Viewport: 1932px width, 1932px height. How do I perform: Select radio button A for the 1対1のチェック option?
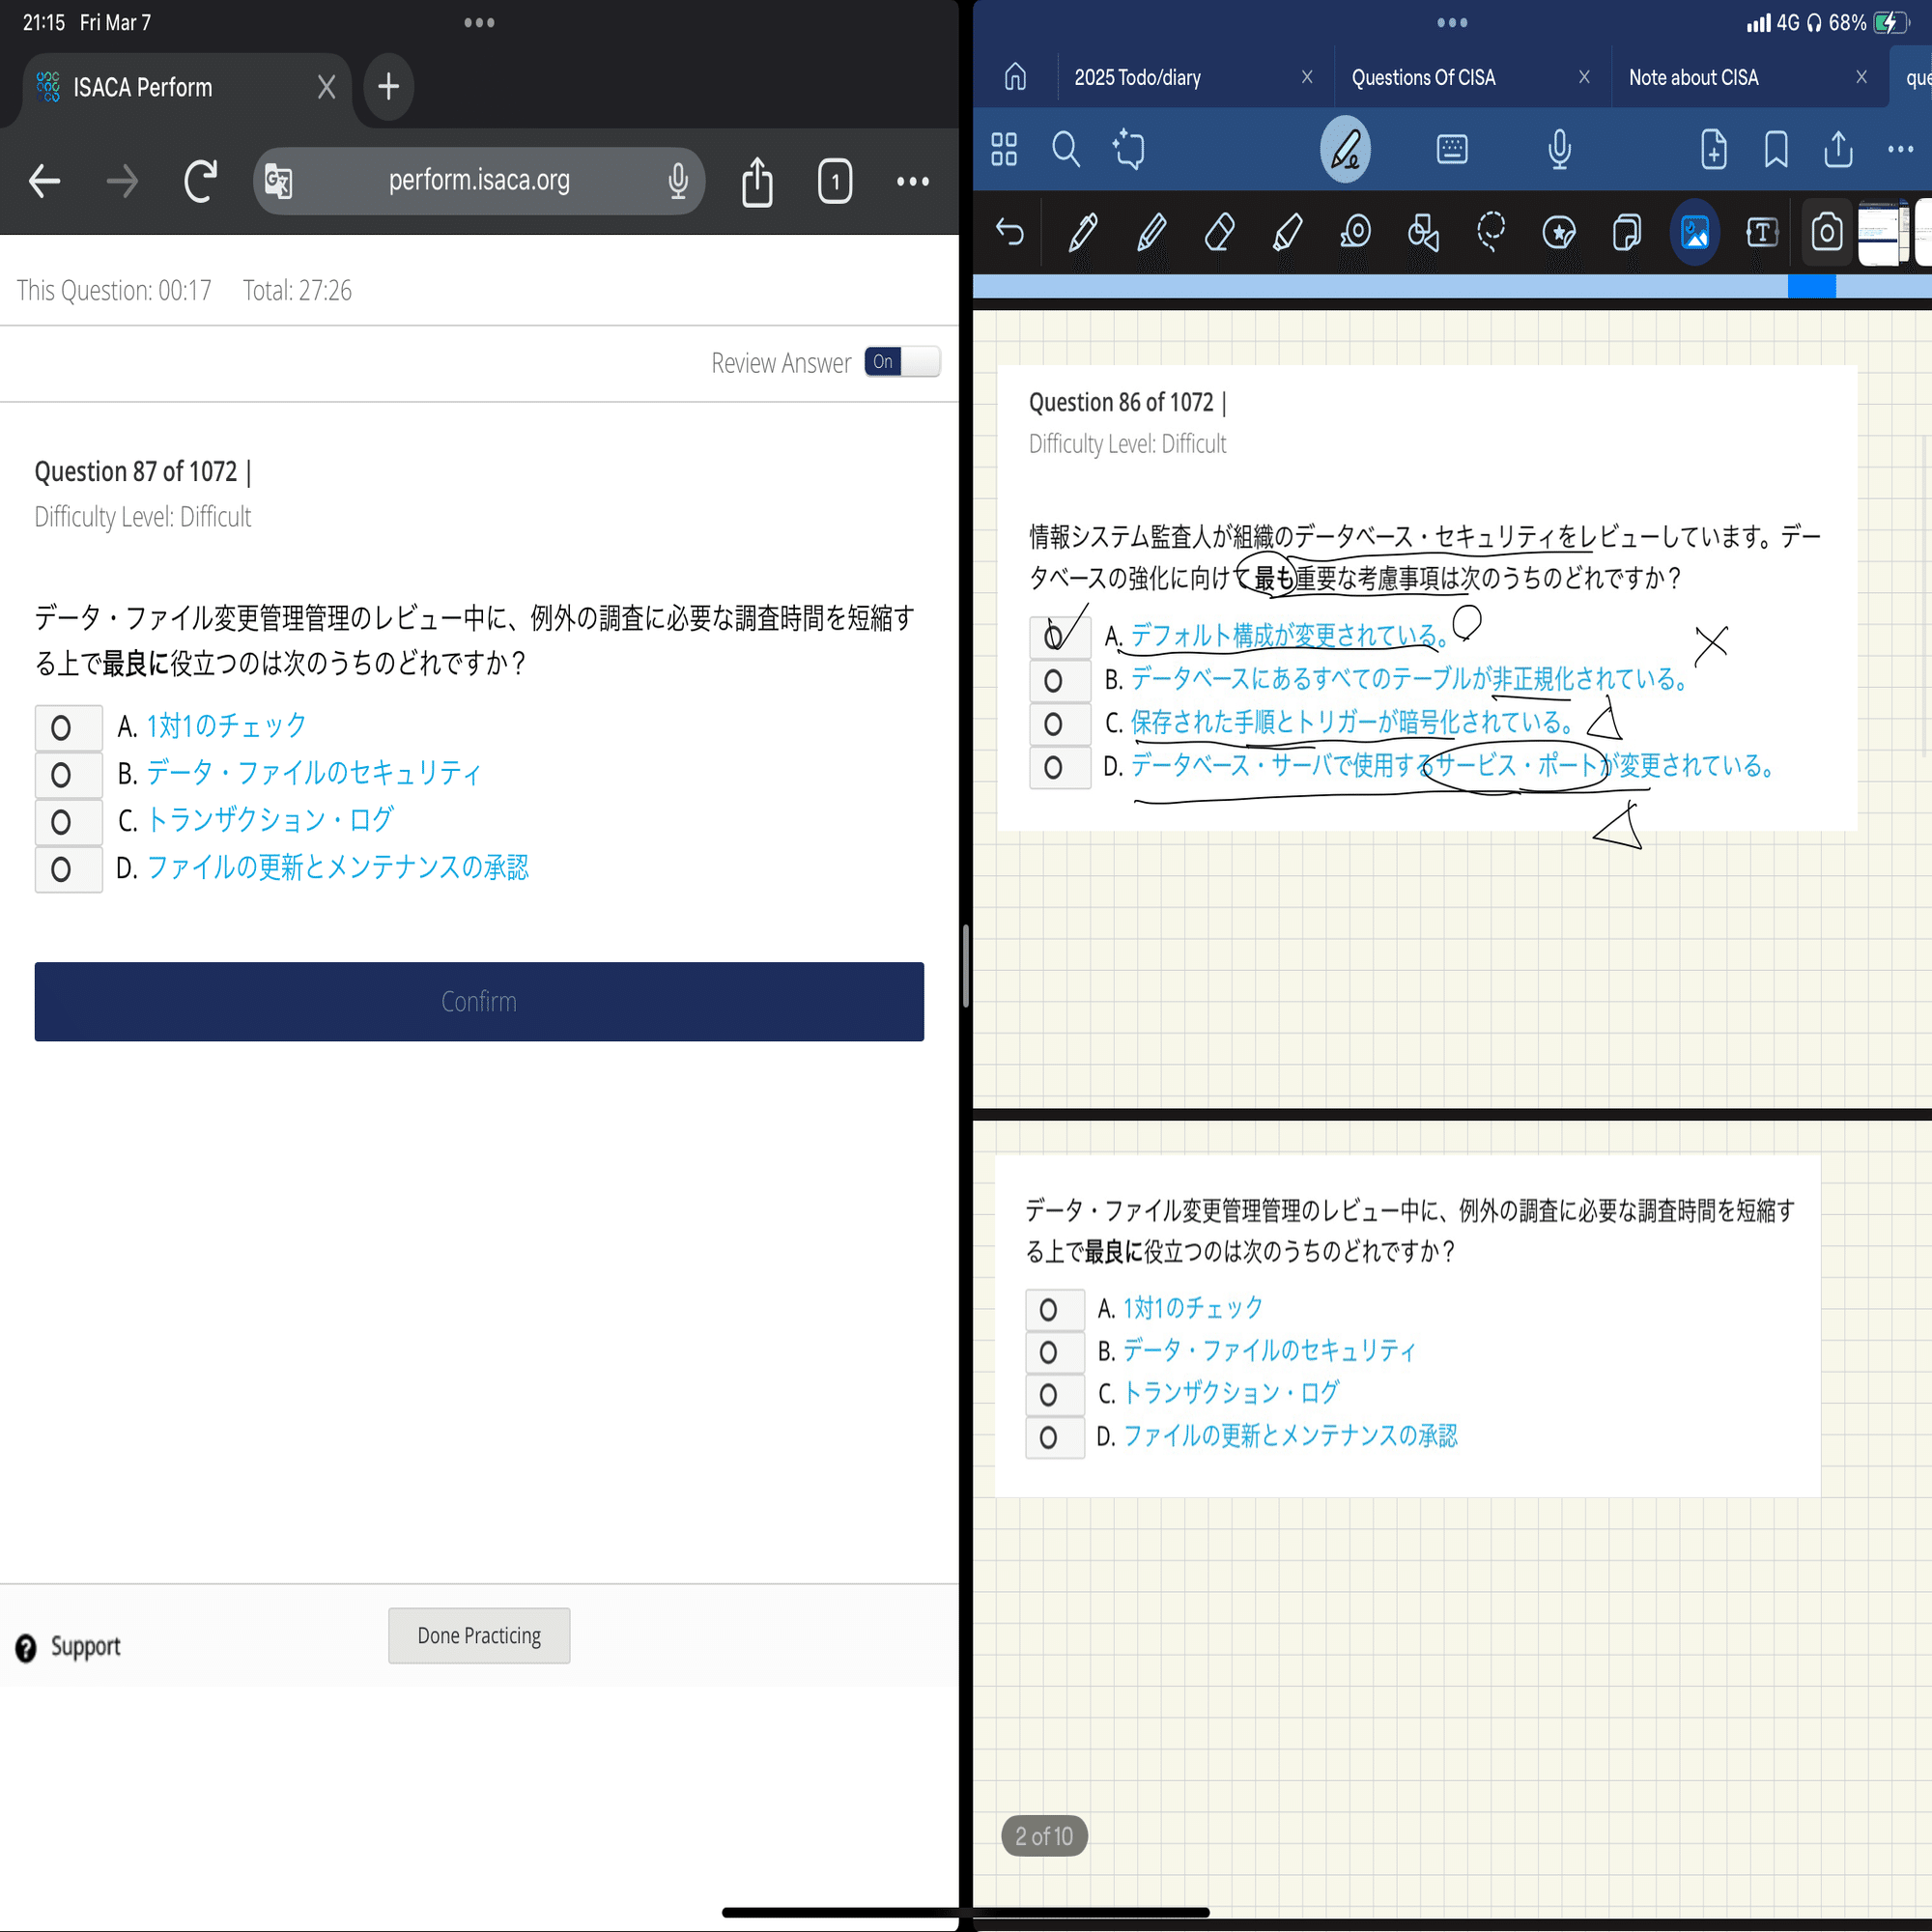[x=67, y=727]
